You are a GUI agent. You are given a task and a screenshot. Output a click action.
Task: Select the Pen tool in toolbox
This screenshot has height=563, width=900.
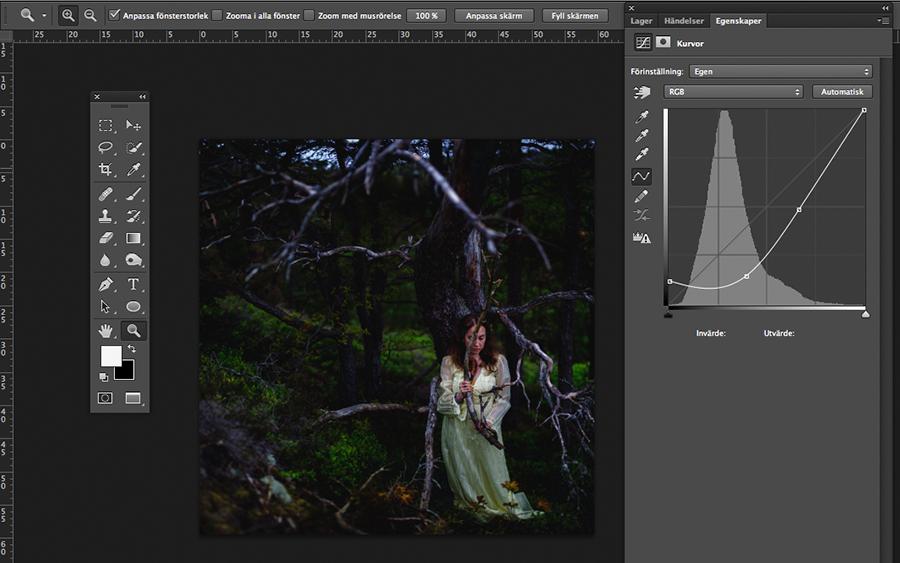click(105, 284)
